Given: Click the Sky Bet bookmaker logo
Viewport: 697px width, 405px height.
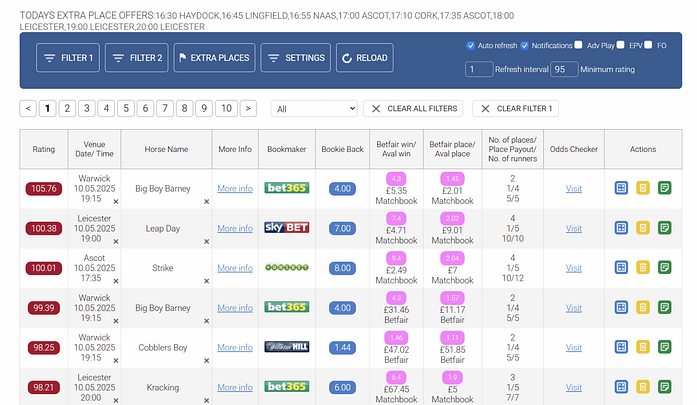Looking at the screenshot, I should point(286,228).
